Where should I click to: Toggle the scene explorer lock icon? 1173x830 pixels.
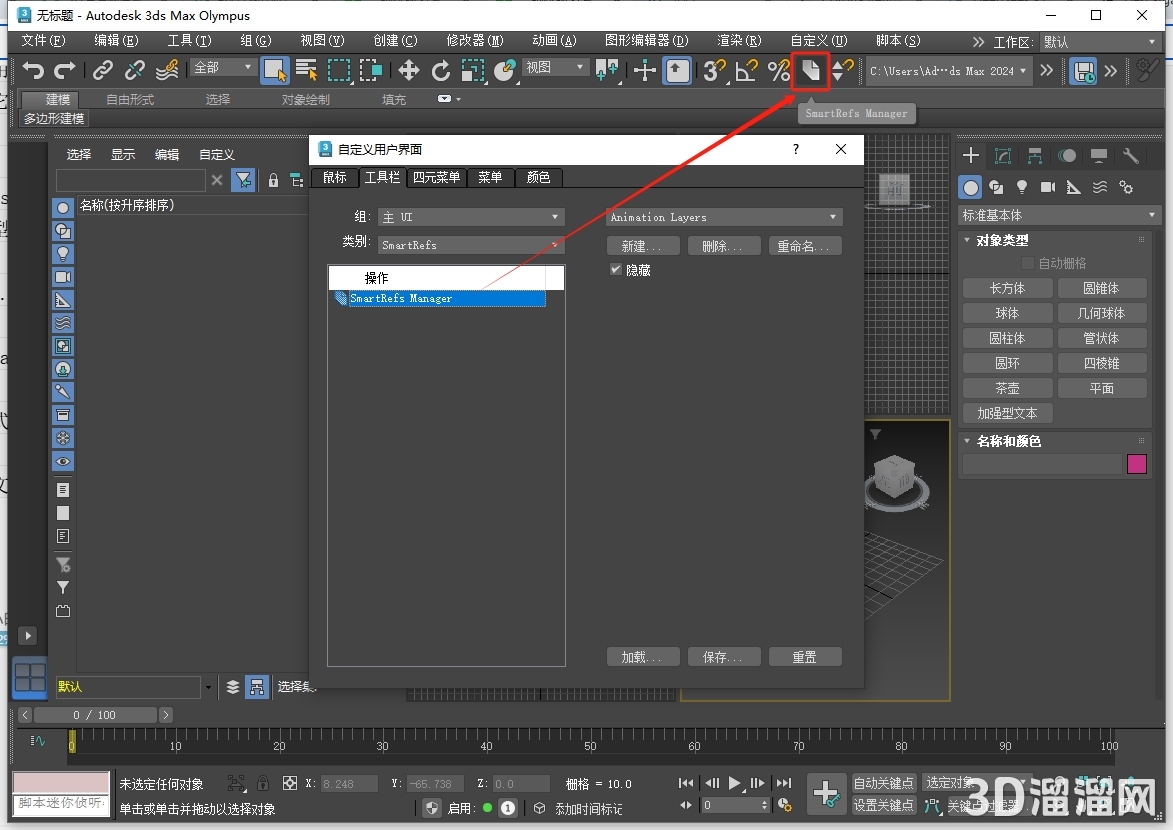[x=273, y=180]
